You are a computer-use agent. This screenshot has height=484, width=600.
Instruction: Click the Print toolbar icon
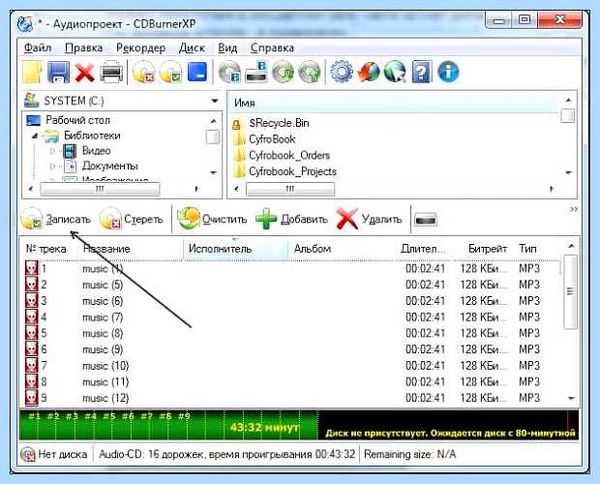coord(111,72)
